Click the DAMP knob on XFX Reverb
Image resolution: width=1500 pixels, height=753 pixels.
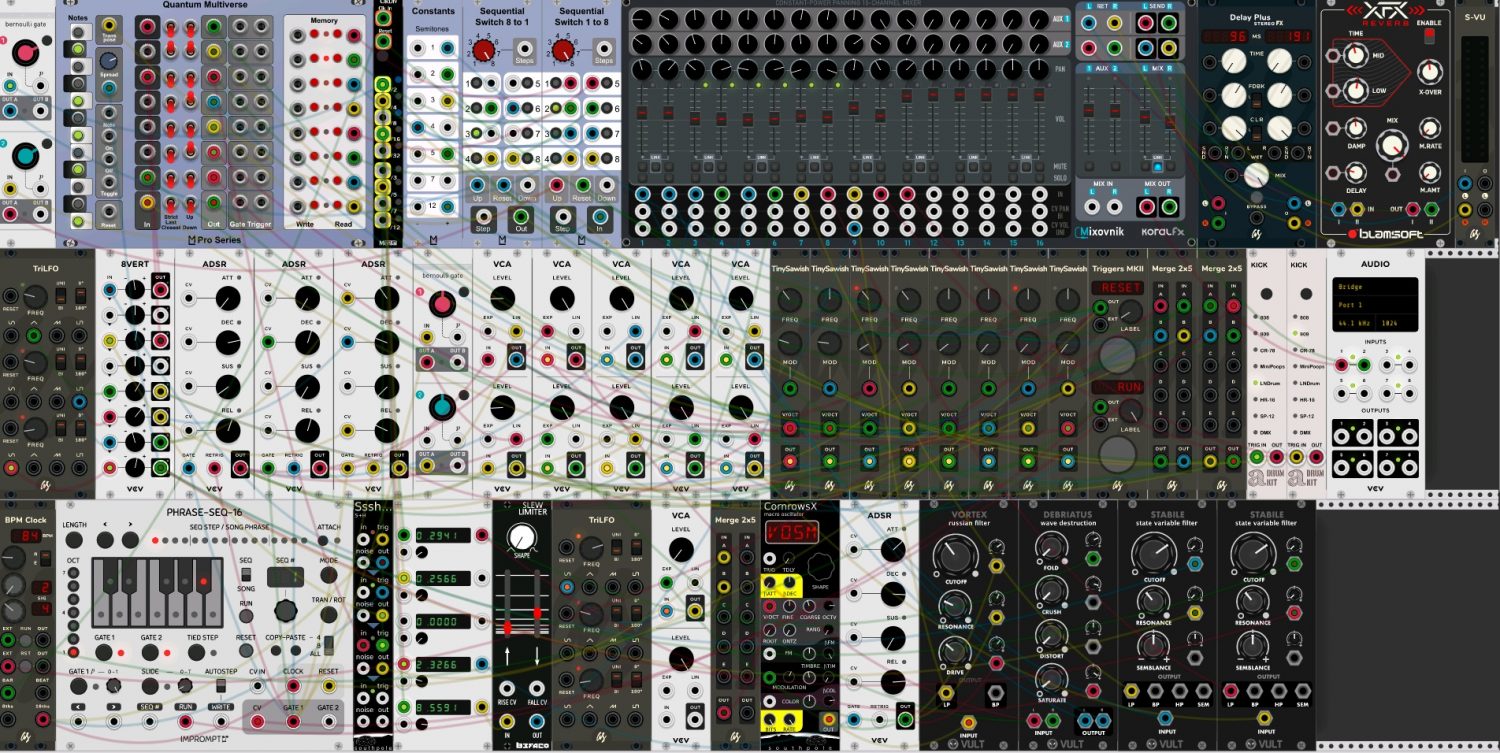[x=1355, y=128]
